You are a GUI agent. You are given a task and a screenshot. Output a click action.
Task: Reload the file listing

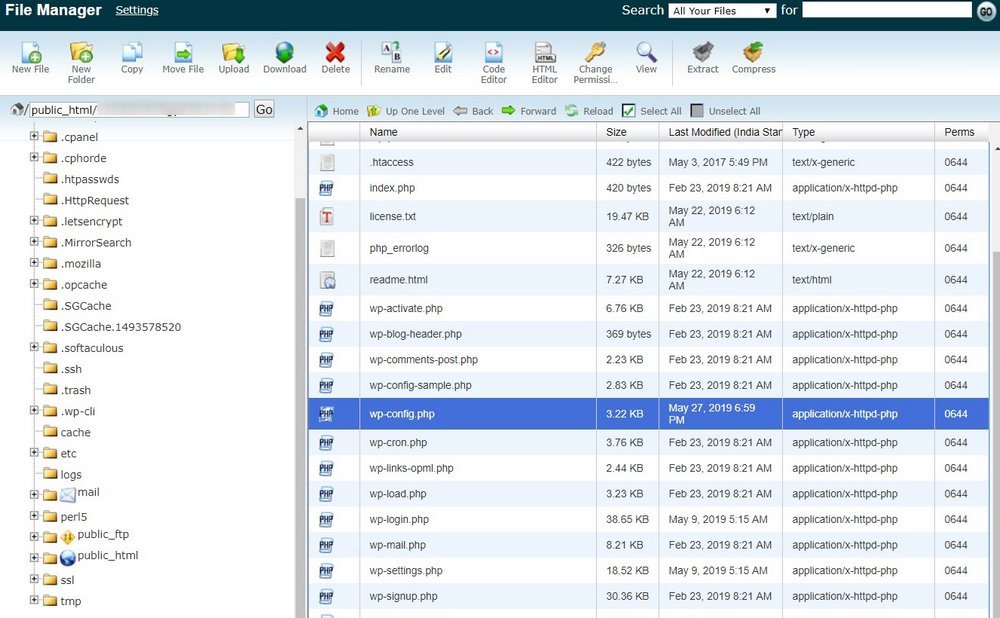click(589, 111)
